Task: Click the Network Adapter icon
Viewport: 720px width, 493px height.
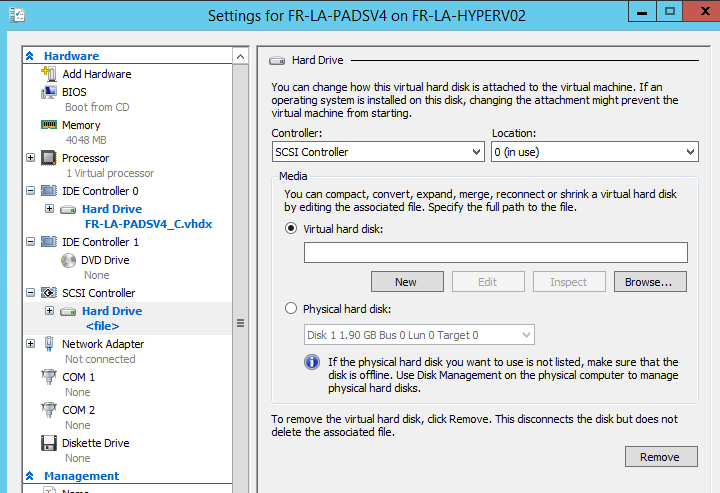Action: click(x=48, y=344)
